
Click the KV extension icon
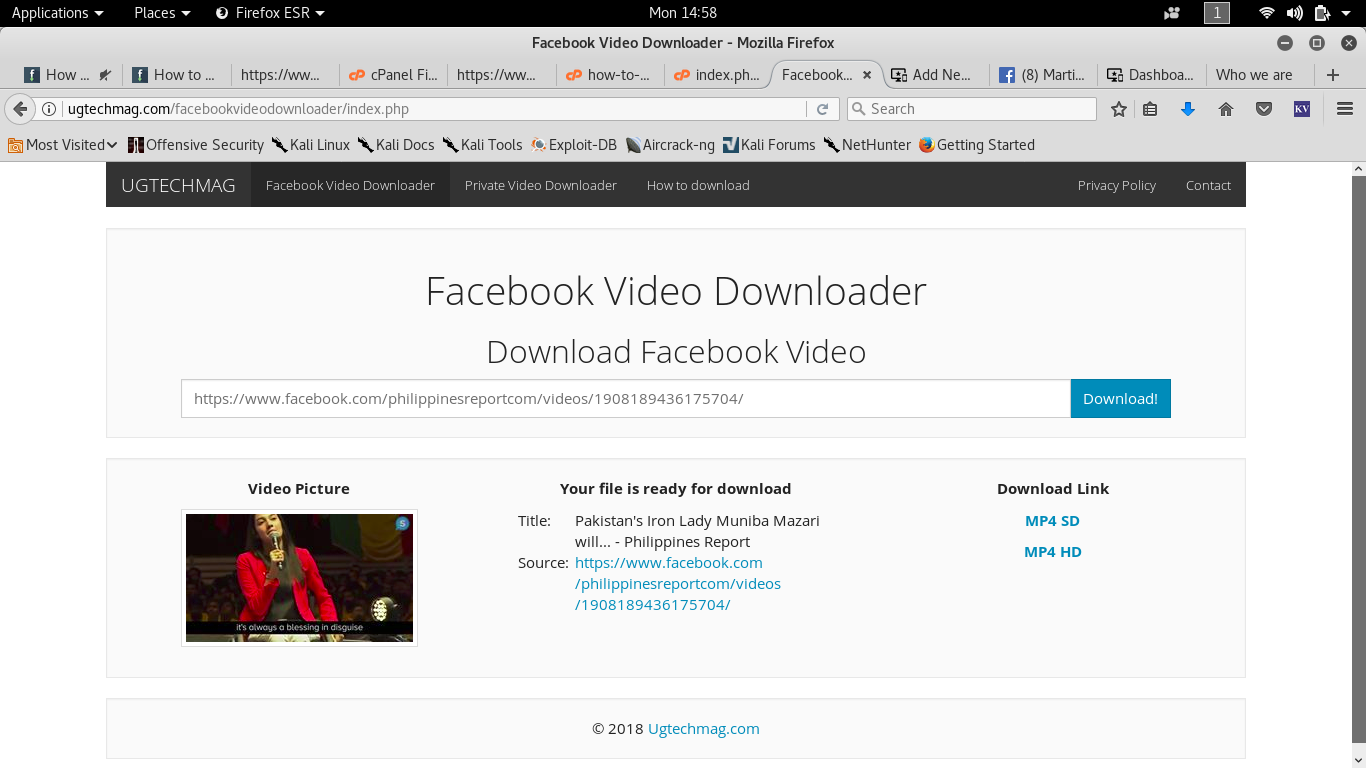pos(1302,109)
